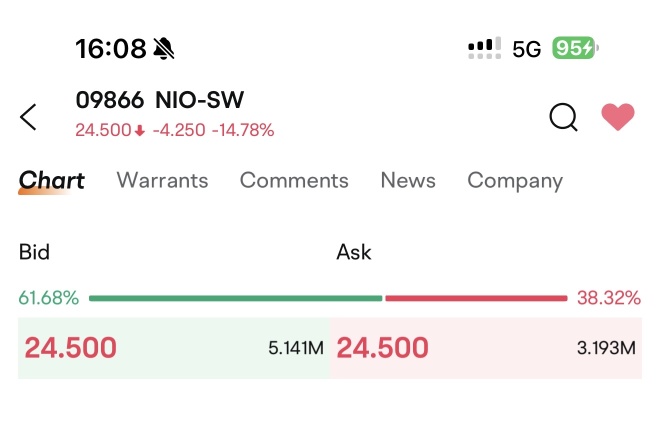
Task: Switch to the News tab
Action: point(408,181)
